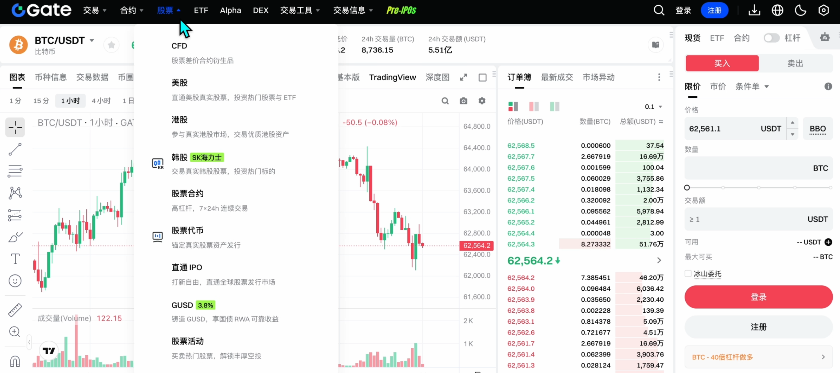The image size is (840, 373).
Task: Click the download app icon
Action: click(754, 10)
